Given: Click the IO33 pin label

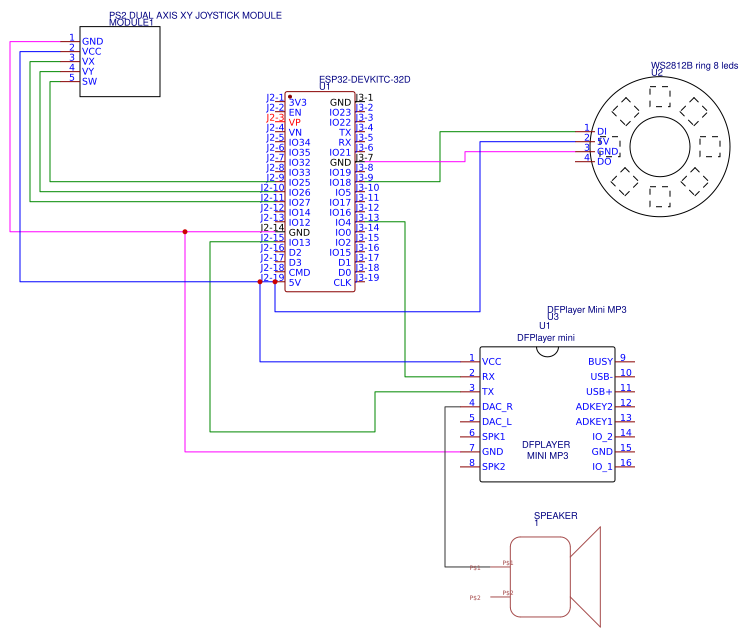Looking at the screenshot, I should coord(299,173).
